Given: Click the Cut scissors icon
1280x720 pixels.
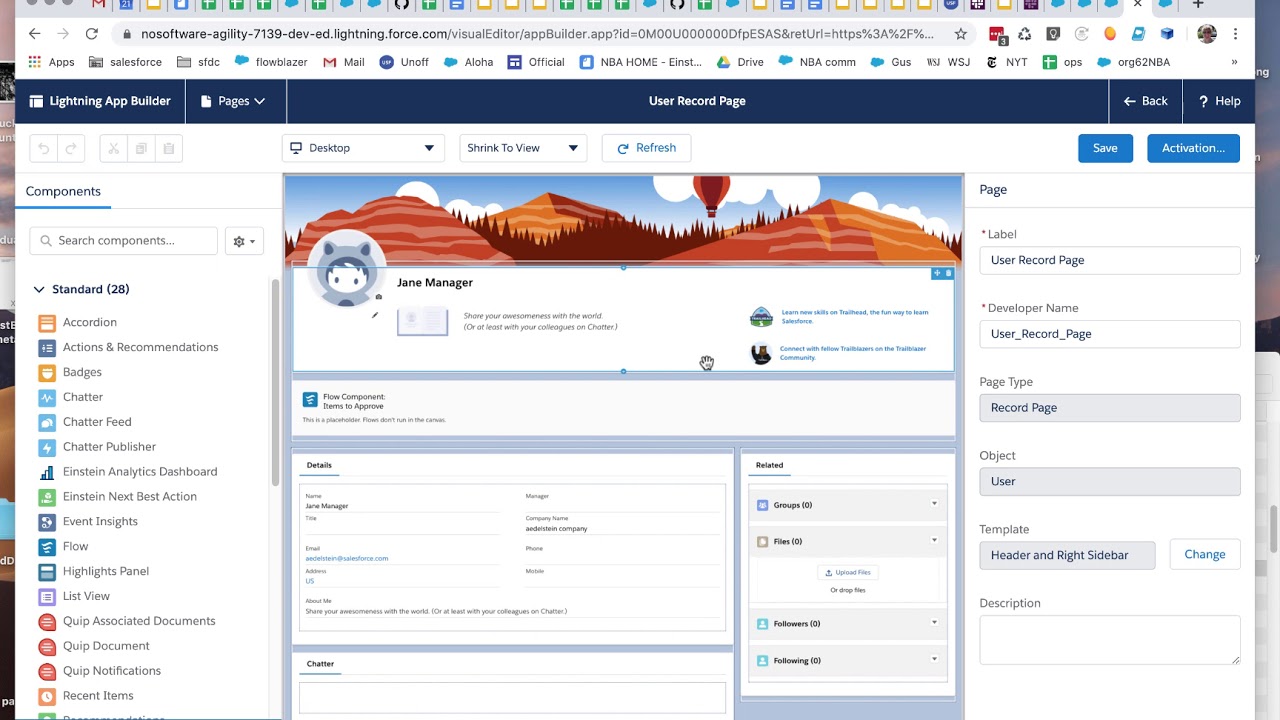Looking at the screenshot, I should [x=114, y=148].
